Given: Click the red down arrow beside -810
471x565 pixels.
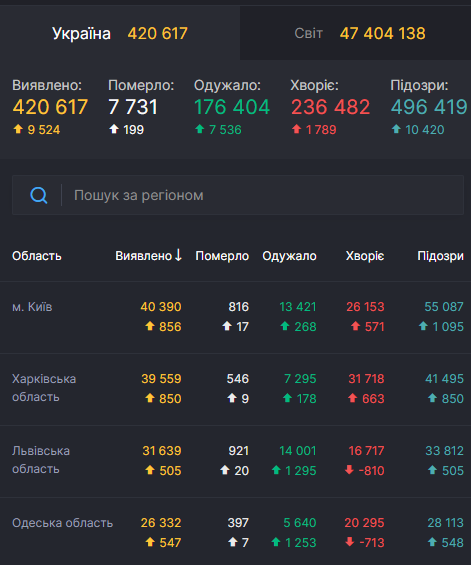Looking at the screenshot, I should [x=349, y=470].
